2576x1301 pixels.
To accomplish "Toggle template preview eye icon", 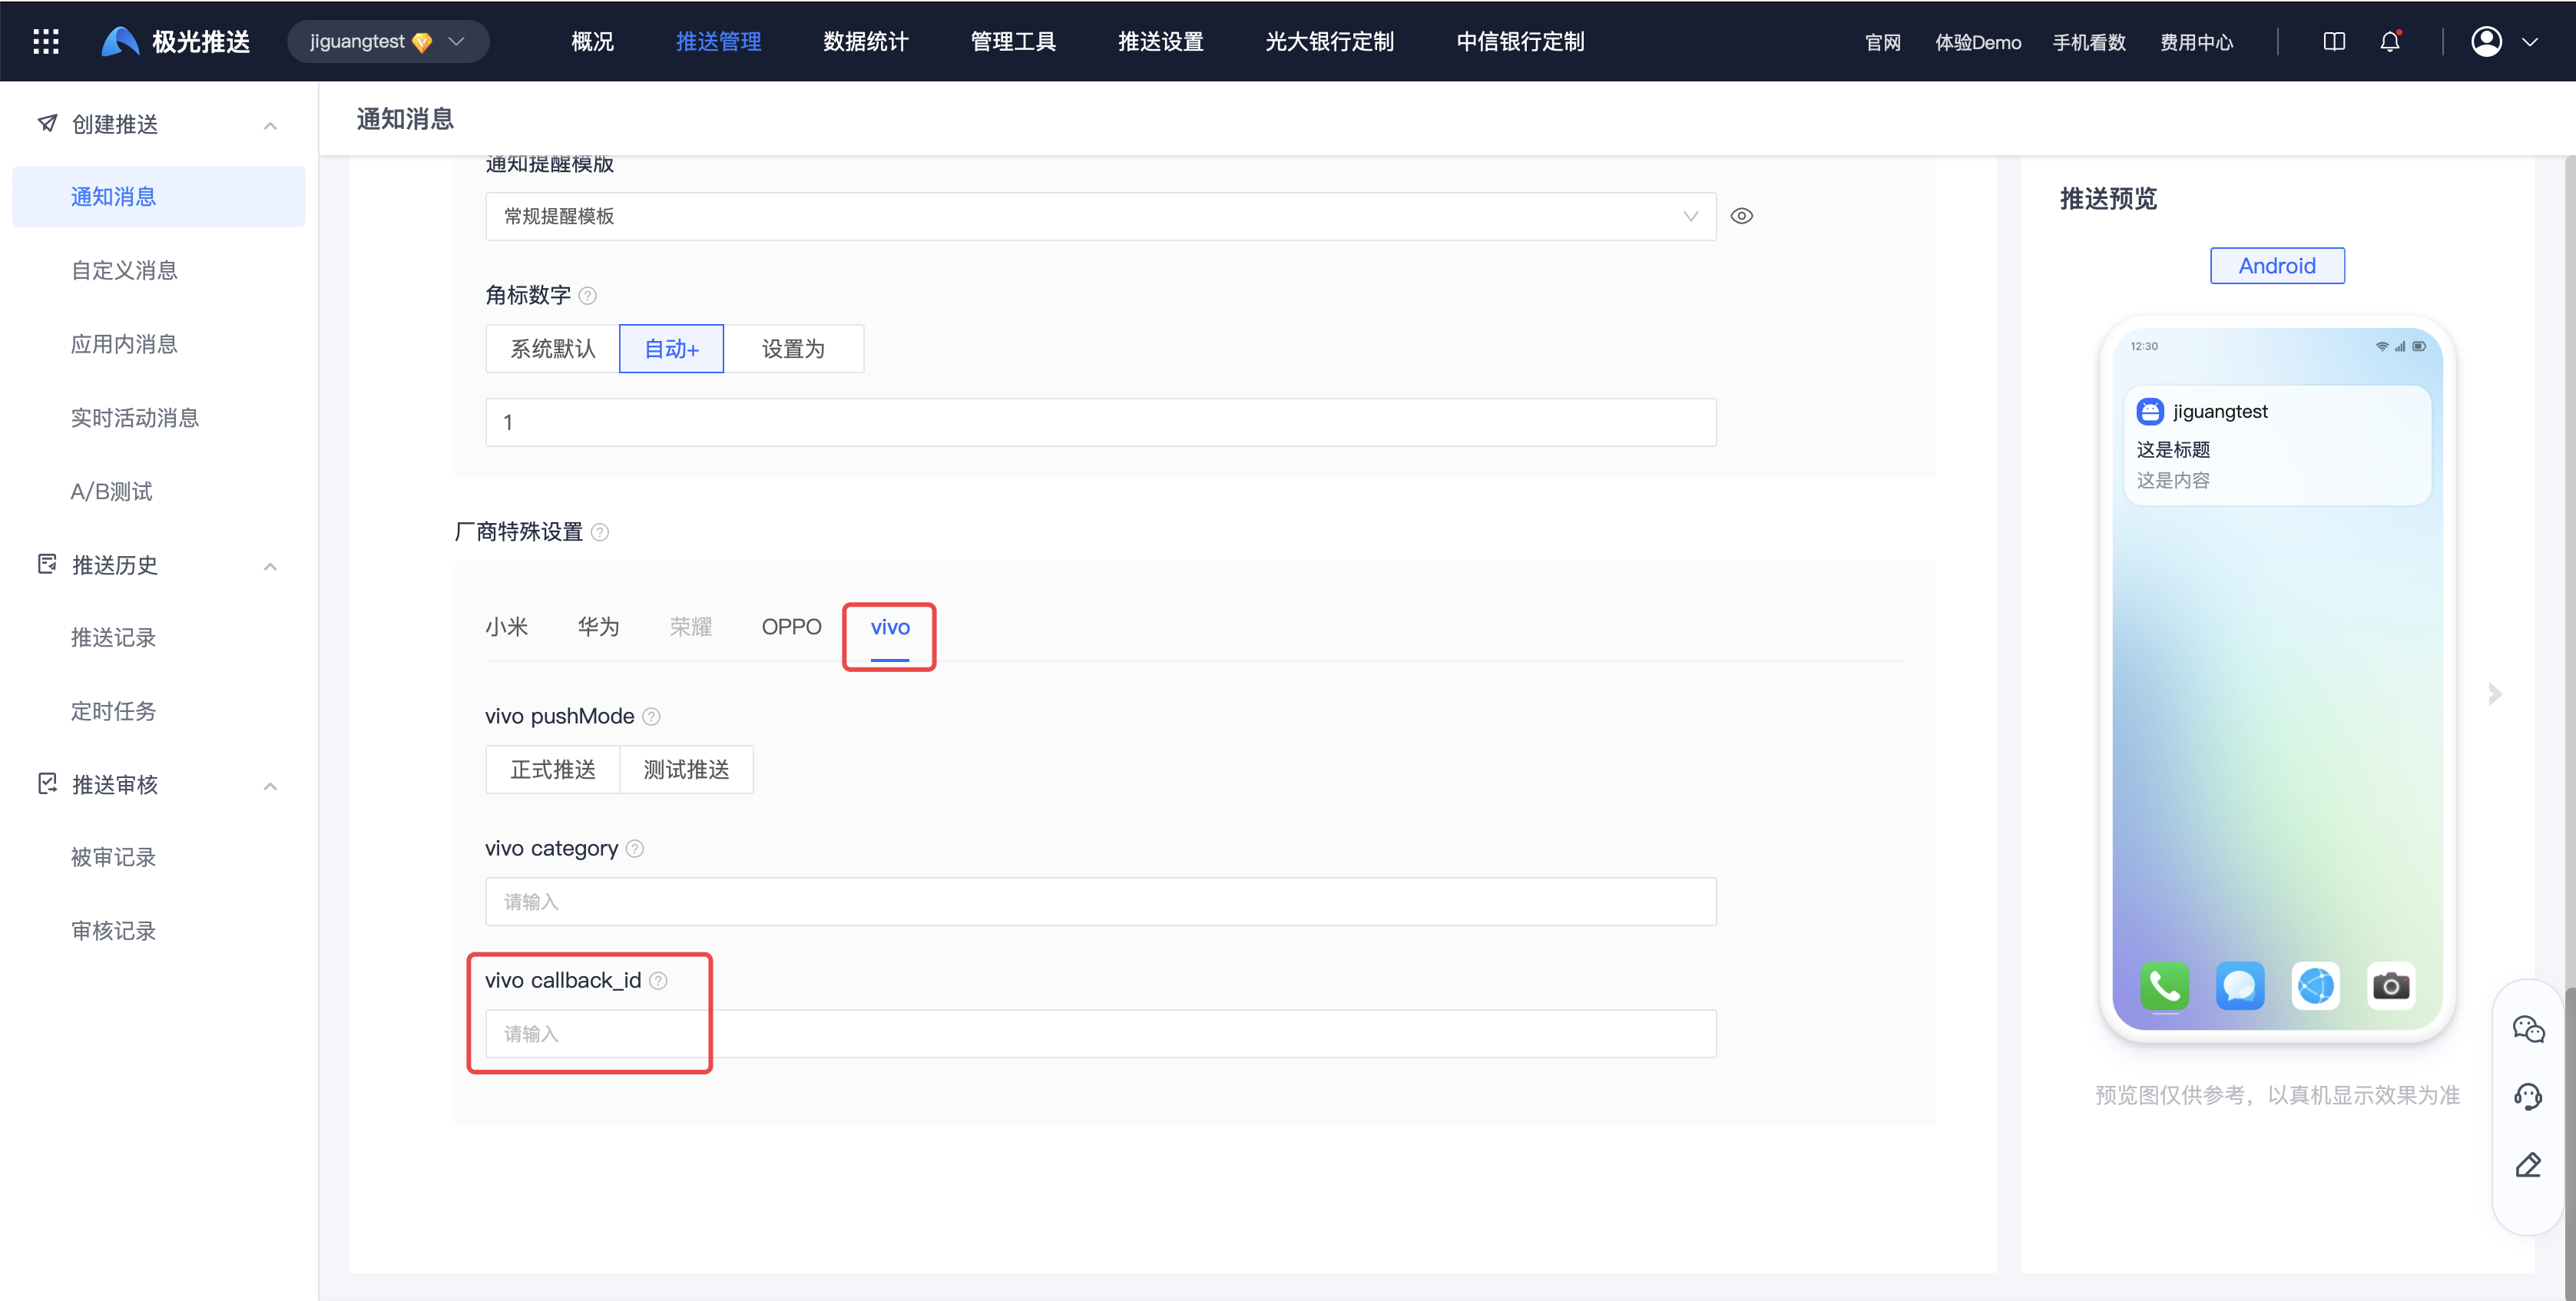I will 1741,216.
